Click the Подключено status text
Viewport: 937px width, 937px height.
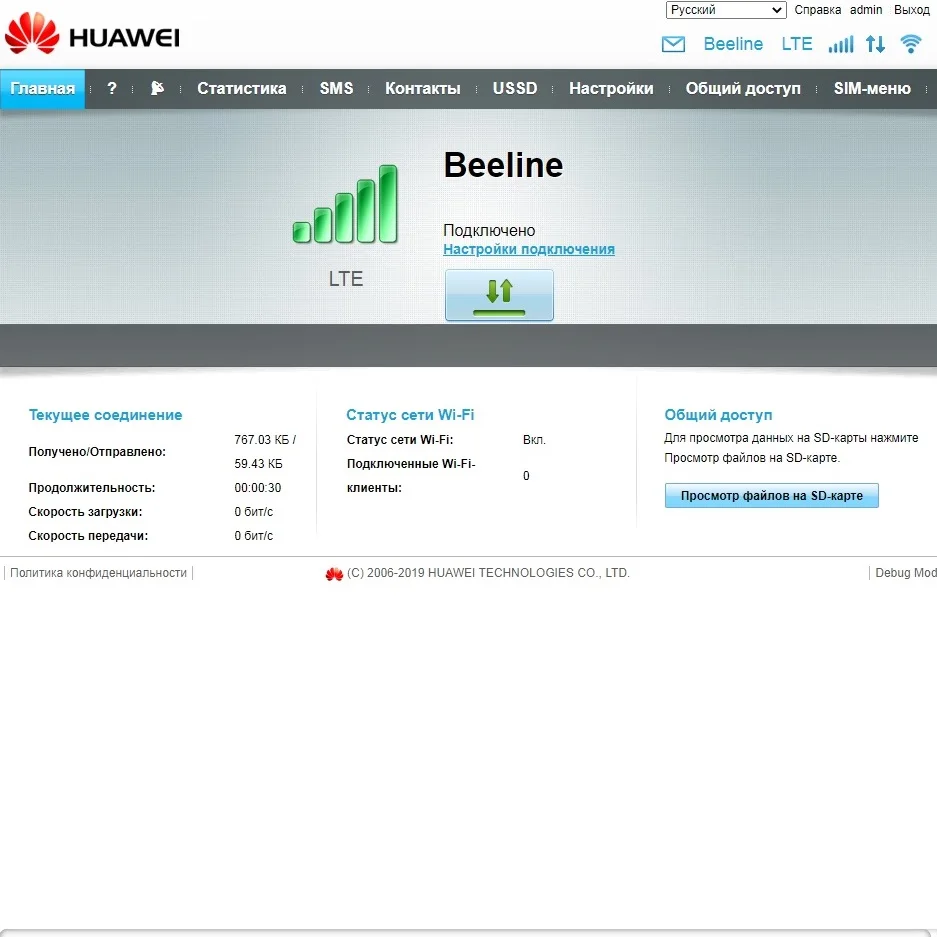click(x=489, y=231)
